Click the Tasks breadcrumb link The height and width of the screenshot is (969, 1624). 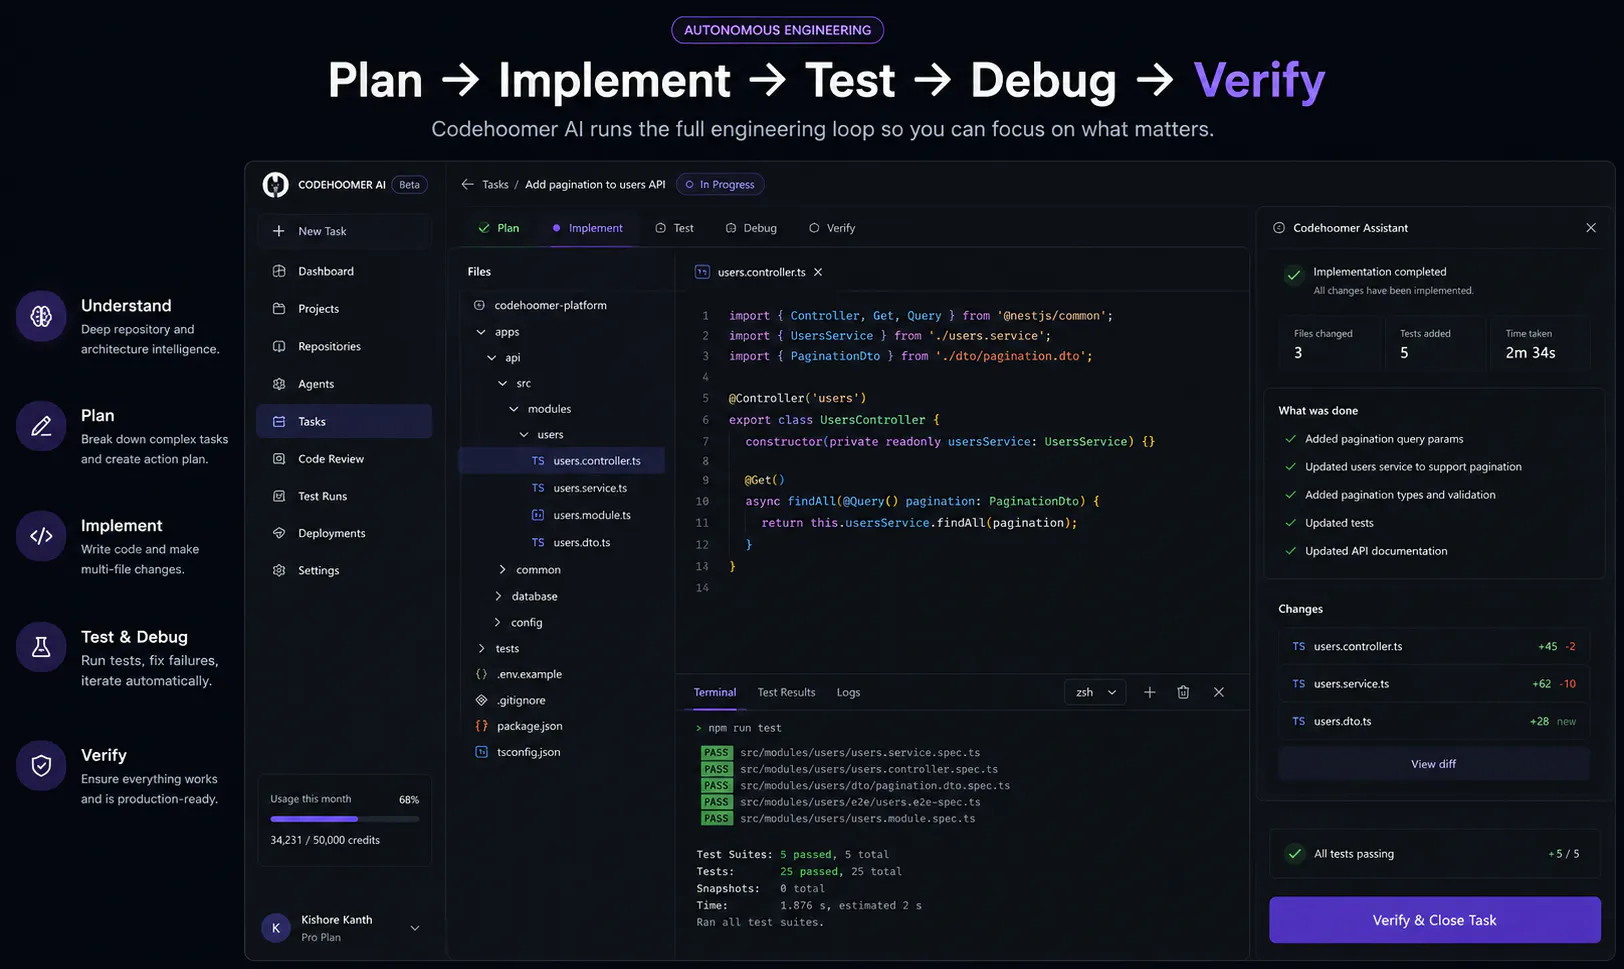pos(495,184)
